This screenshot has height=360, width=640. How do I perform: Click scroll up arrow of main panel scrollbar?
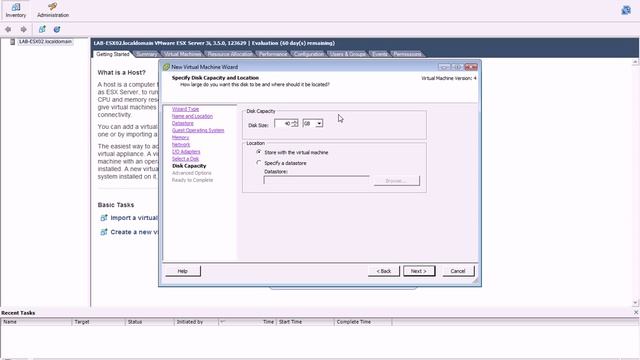tap(635, 62)
